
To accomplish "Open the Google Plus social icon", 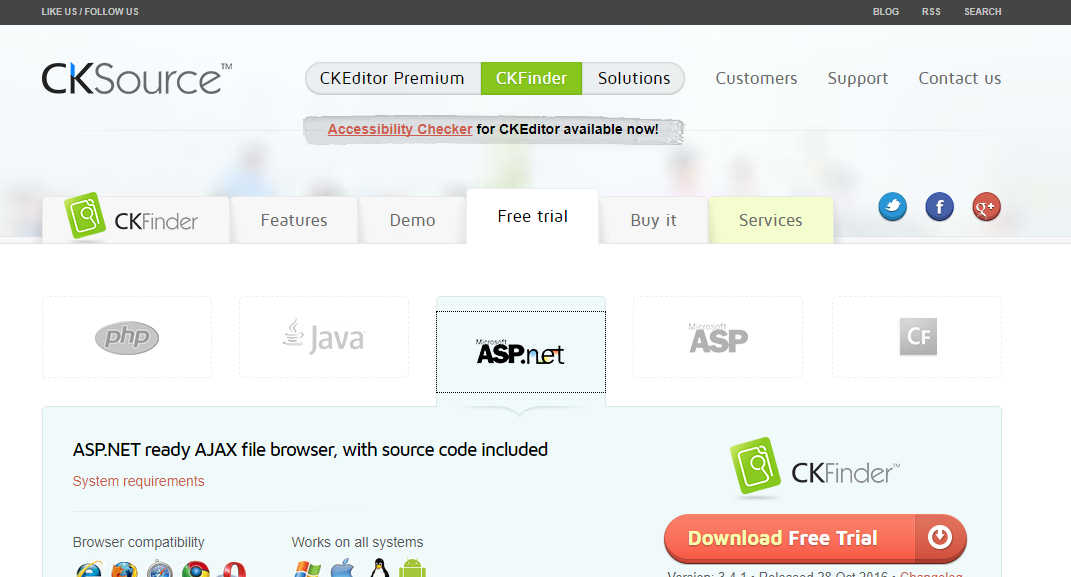I will coord(986,207).
